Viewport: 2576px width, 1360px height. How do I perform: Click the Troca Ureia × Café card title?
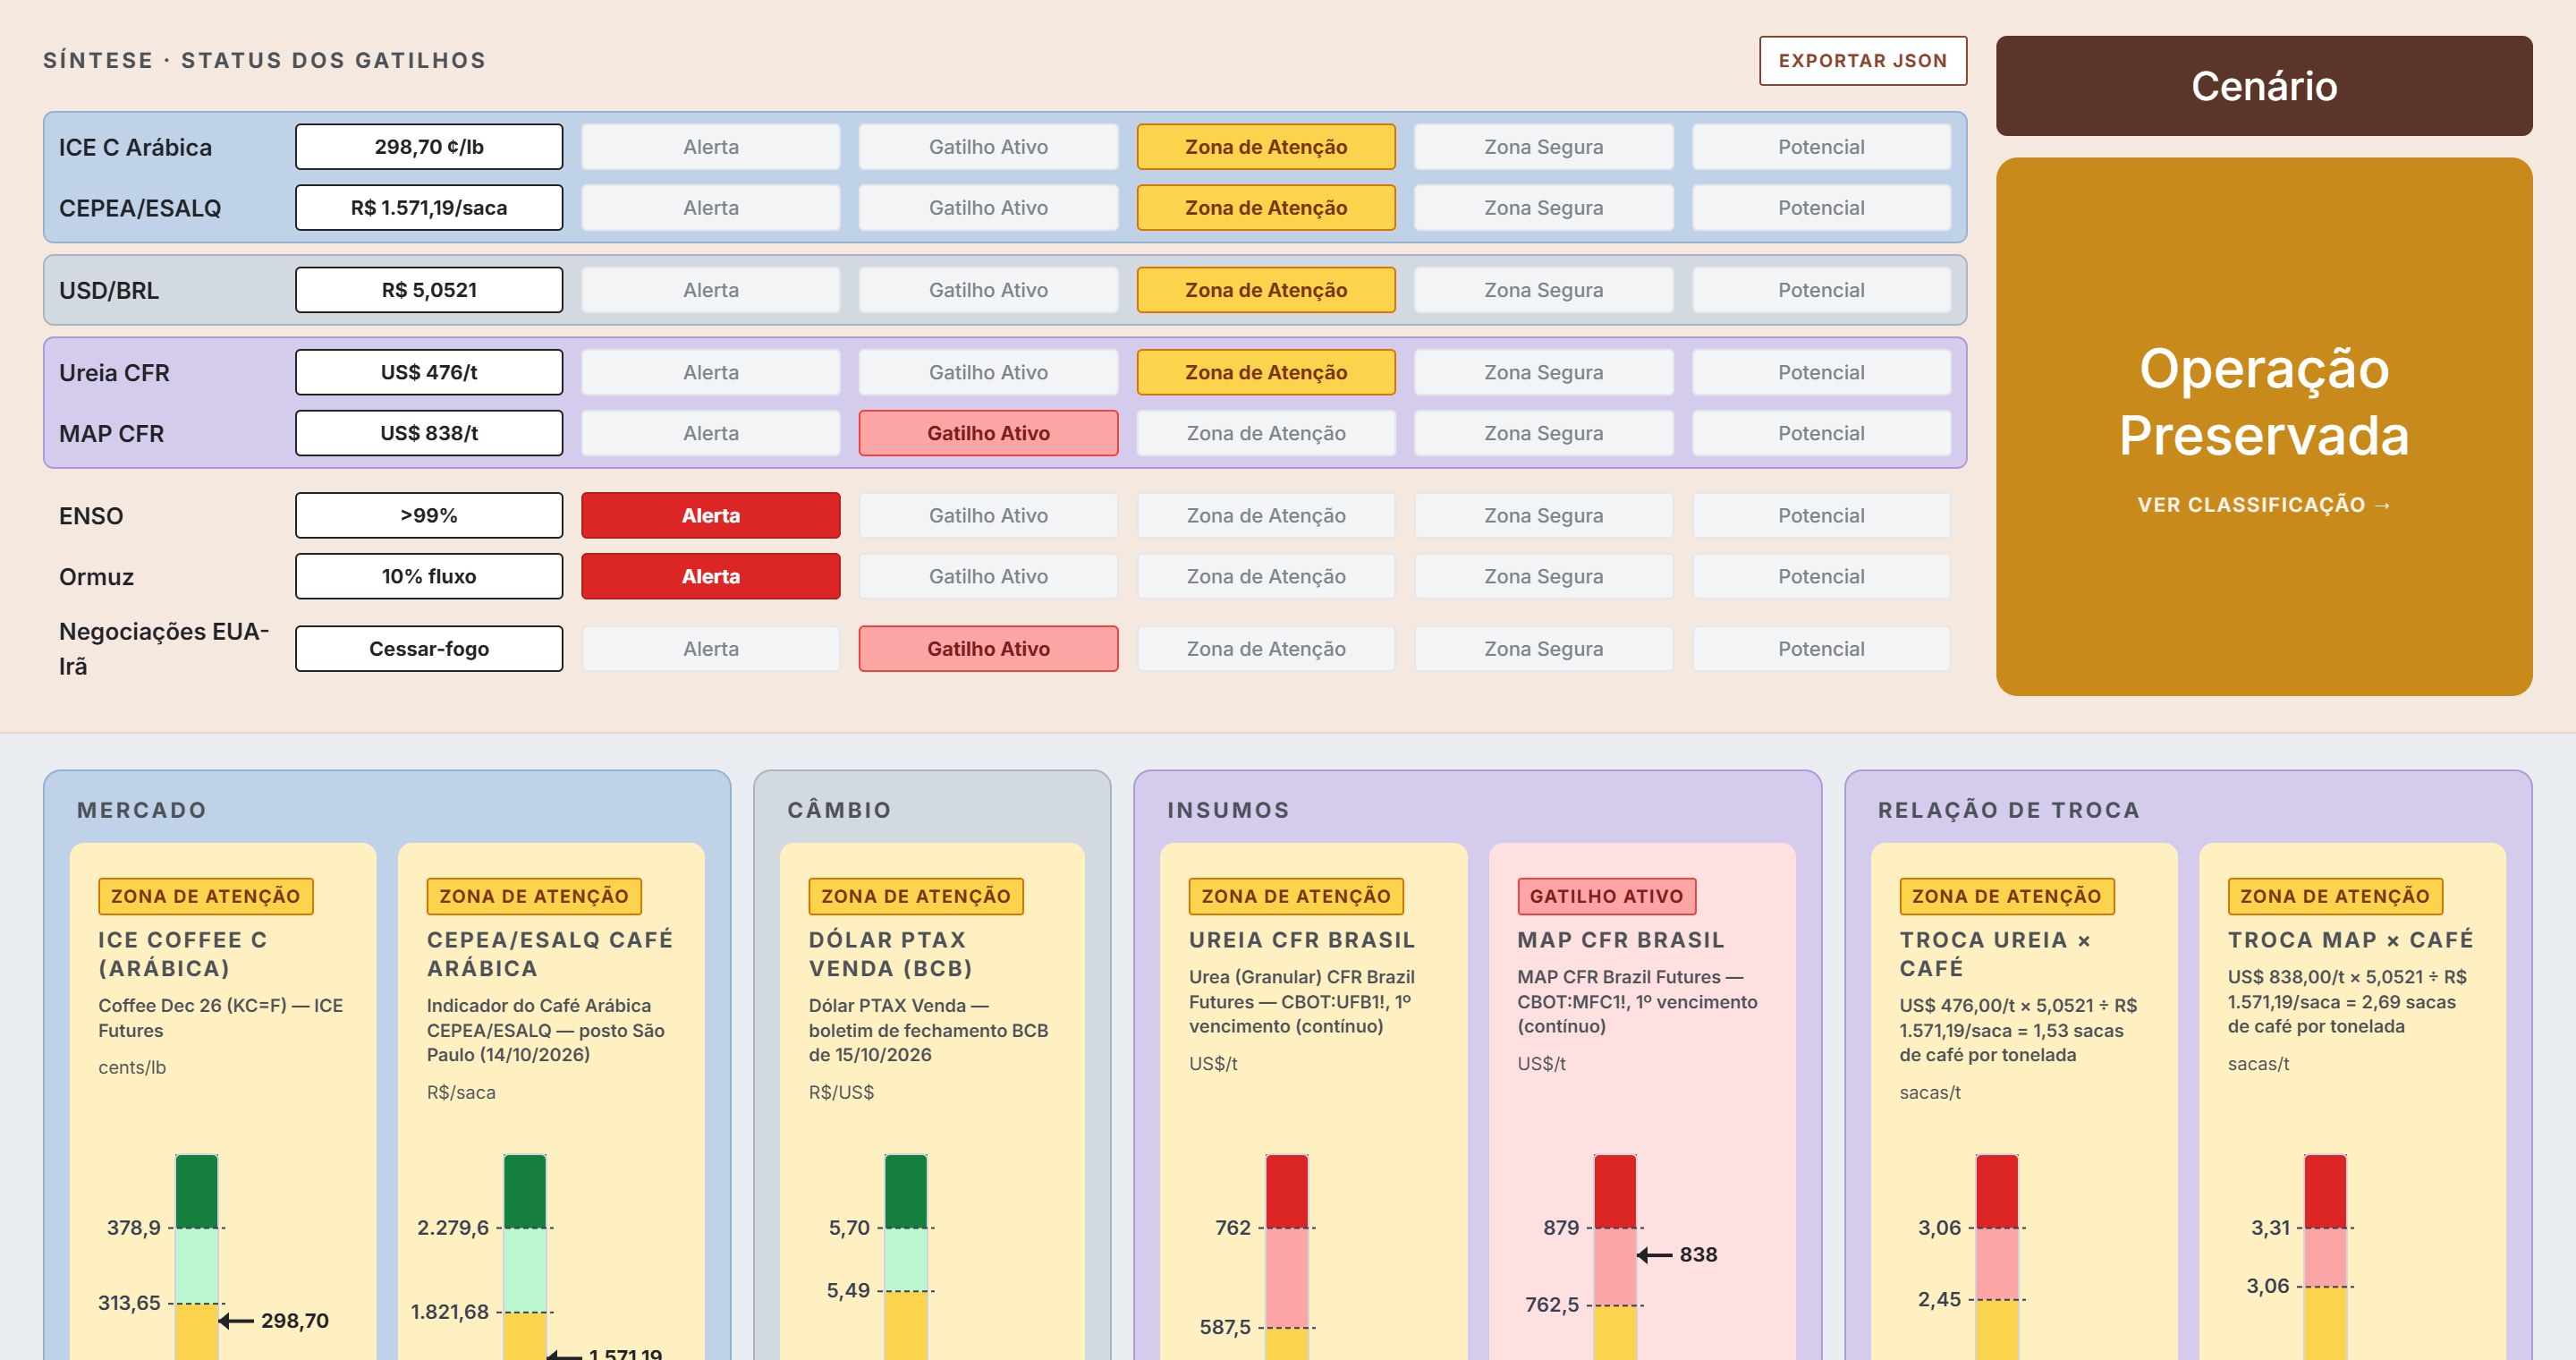pyautogui.click(x=1995, y=954)
